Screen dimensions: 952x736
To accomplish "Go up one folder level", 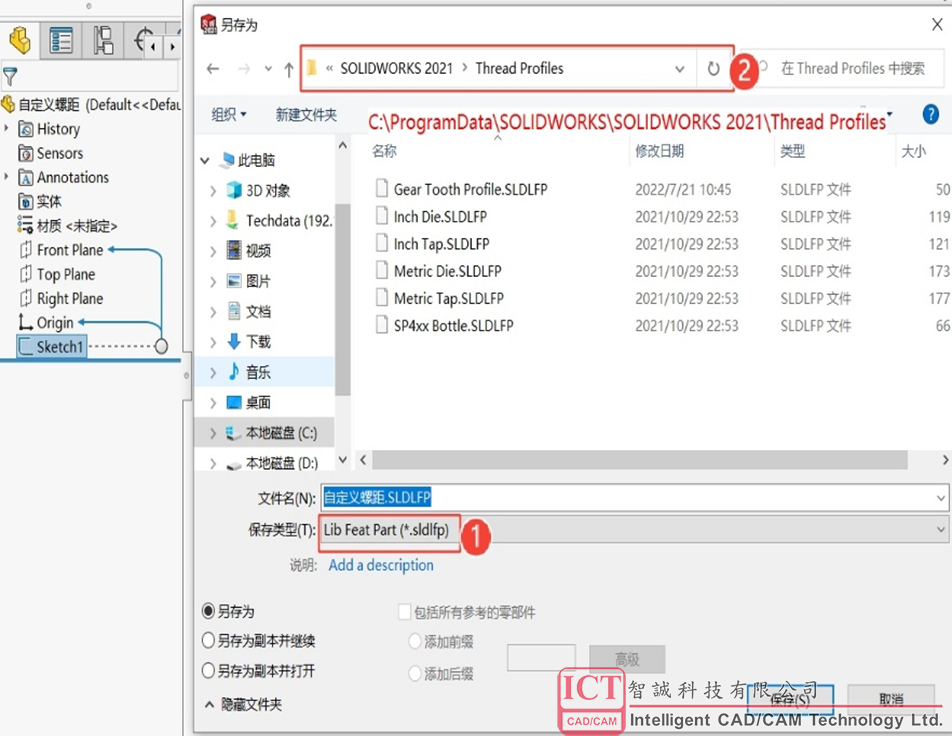I will click(x=289, y=69).
